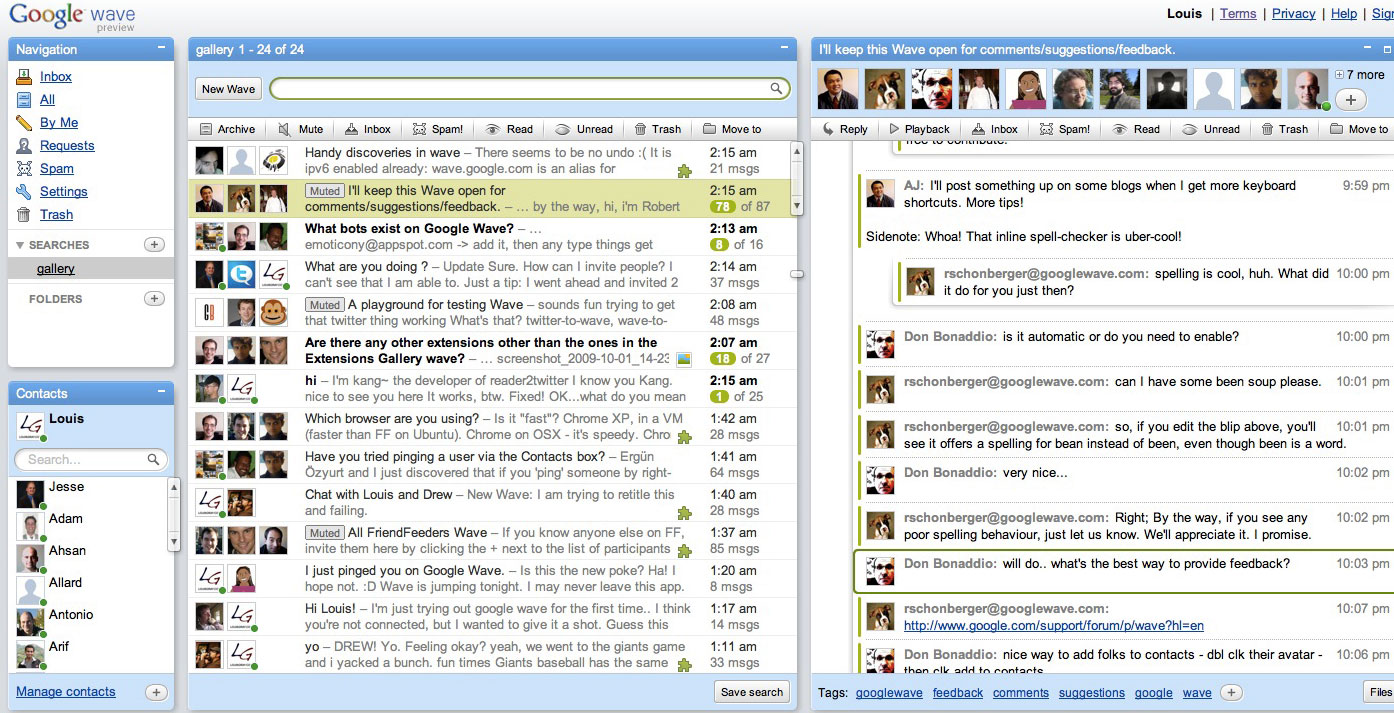The image size is (1394, 713).
Task: Add a new folder next to FOLDERS
Action: pyautogui.click(x=154, y=298)
